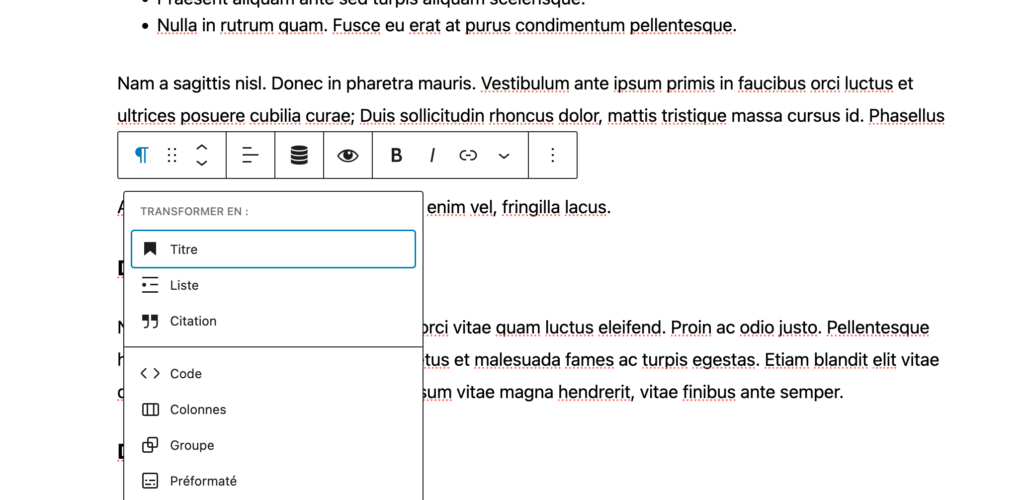The height and width of the screenshot is (500, 1024).
Task: Open the three-dot block options menu
Action: coord(553,155)
